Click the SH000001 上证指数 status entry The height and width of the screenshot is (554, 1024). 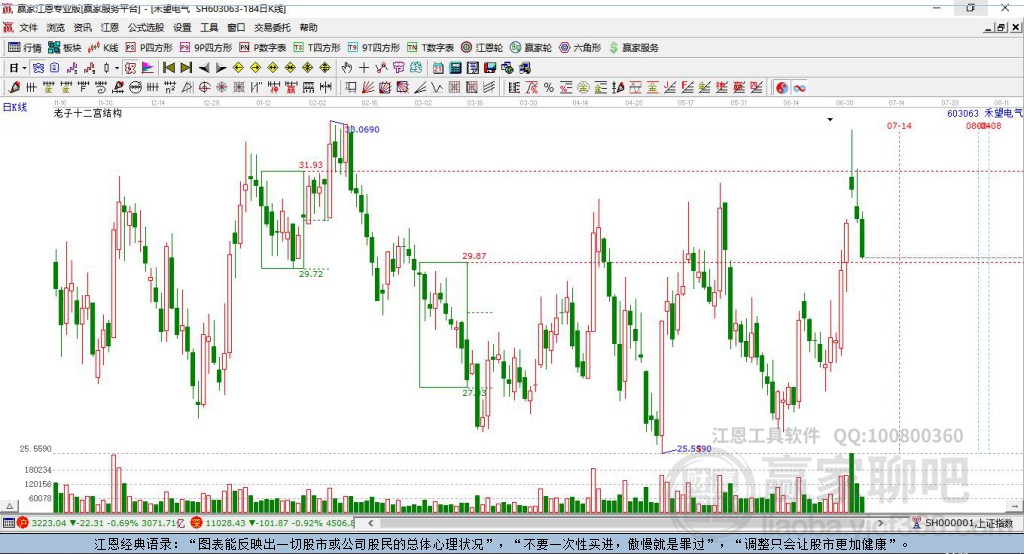pyautogui.click(x=969, y=523)
